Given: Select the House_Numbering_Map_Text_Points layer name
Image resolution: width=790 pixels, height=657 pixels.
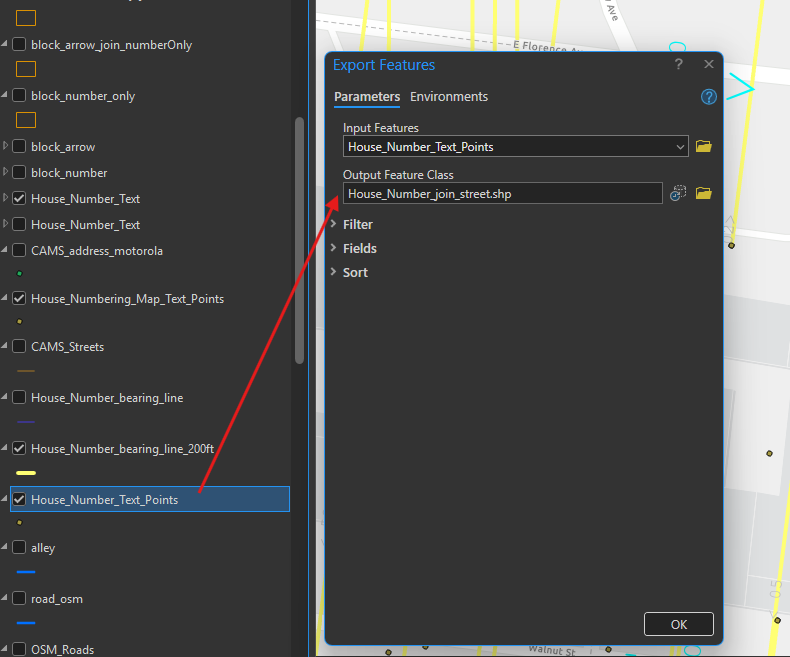Looking at the screenshot, I should pos(127,299).
